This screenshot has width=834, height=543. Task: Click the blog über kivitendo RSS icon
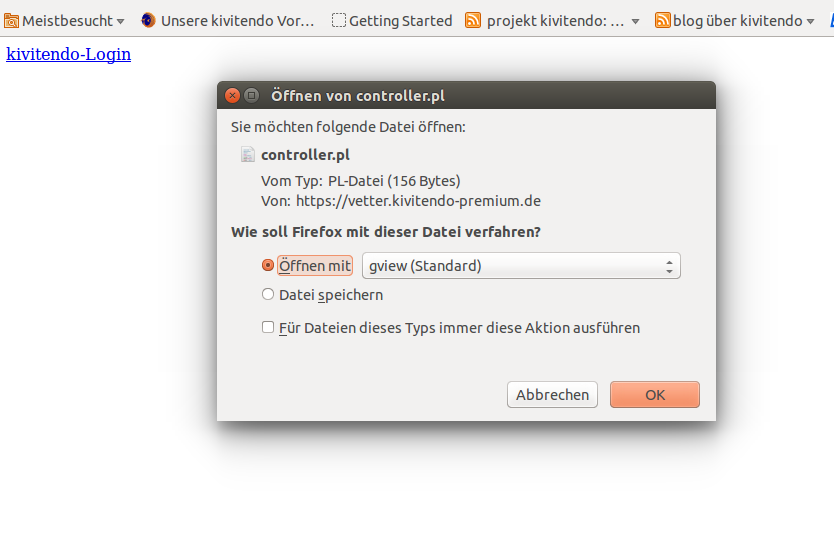click(x=662, y=20)
